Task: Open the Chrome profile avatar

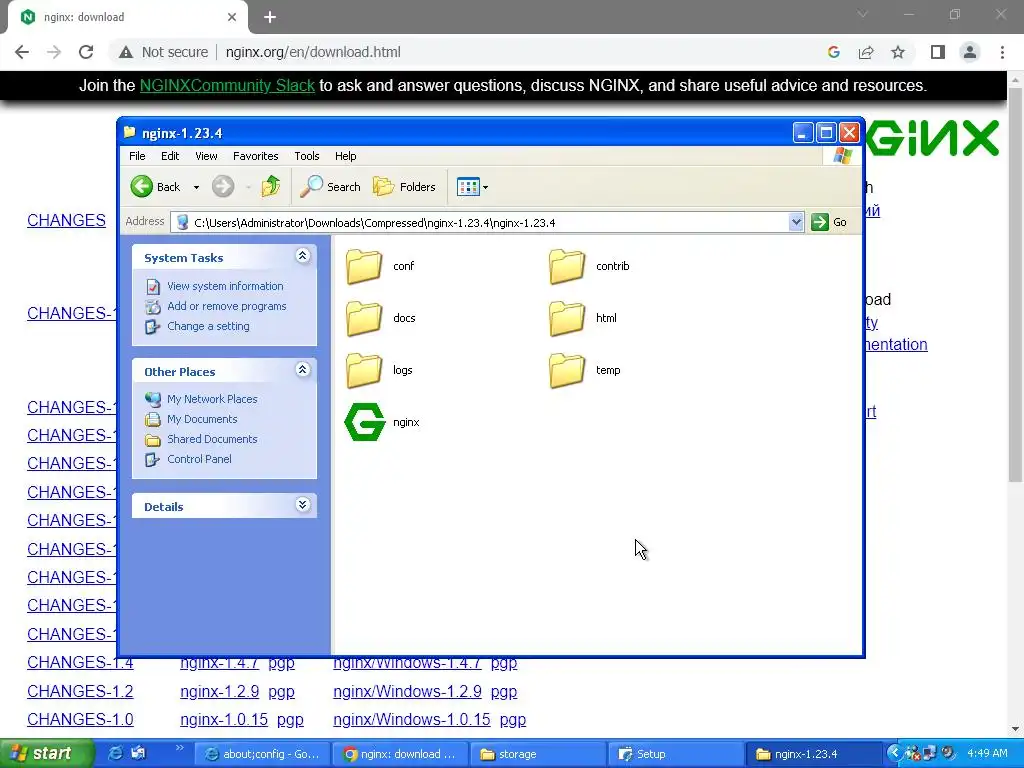Action: (970, 52)
